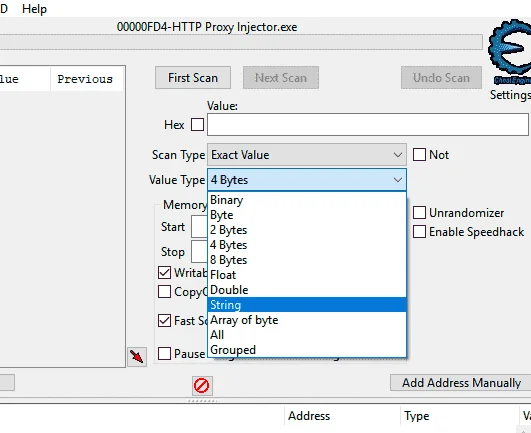
Task: Select Float value type
Action: 307,275
